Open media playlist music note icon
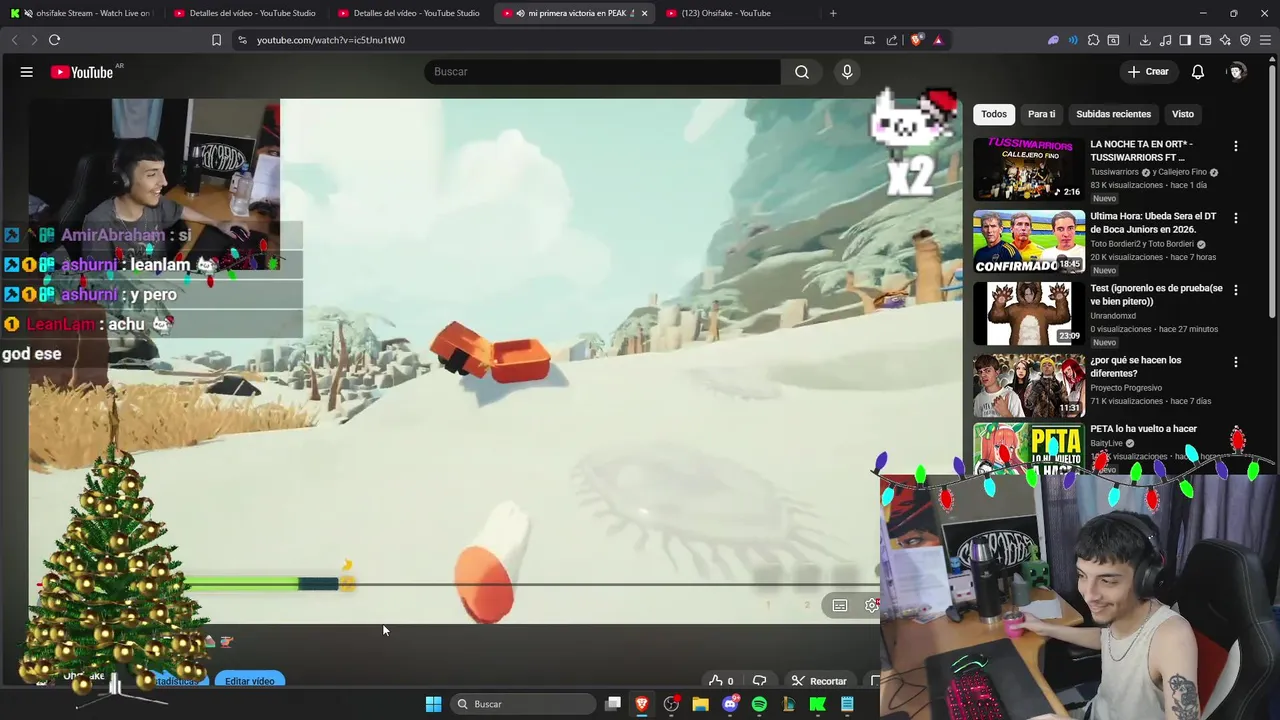Viewport: 1280px width, 720px height. click(x=1165, y=40)
